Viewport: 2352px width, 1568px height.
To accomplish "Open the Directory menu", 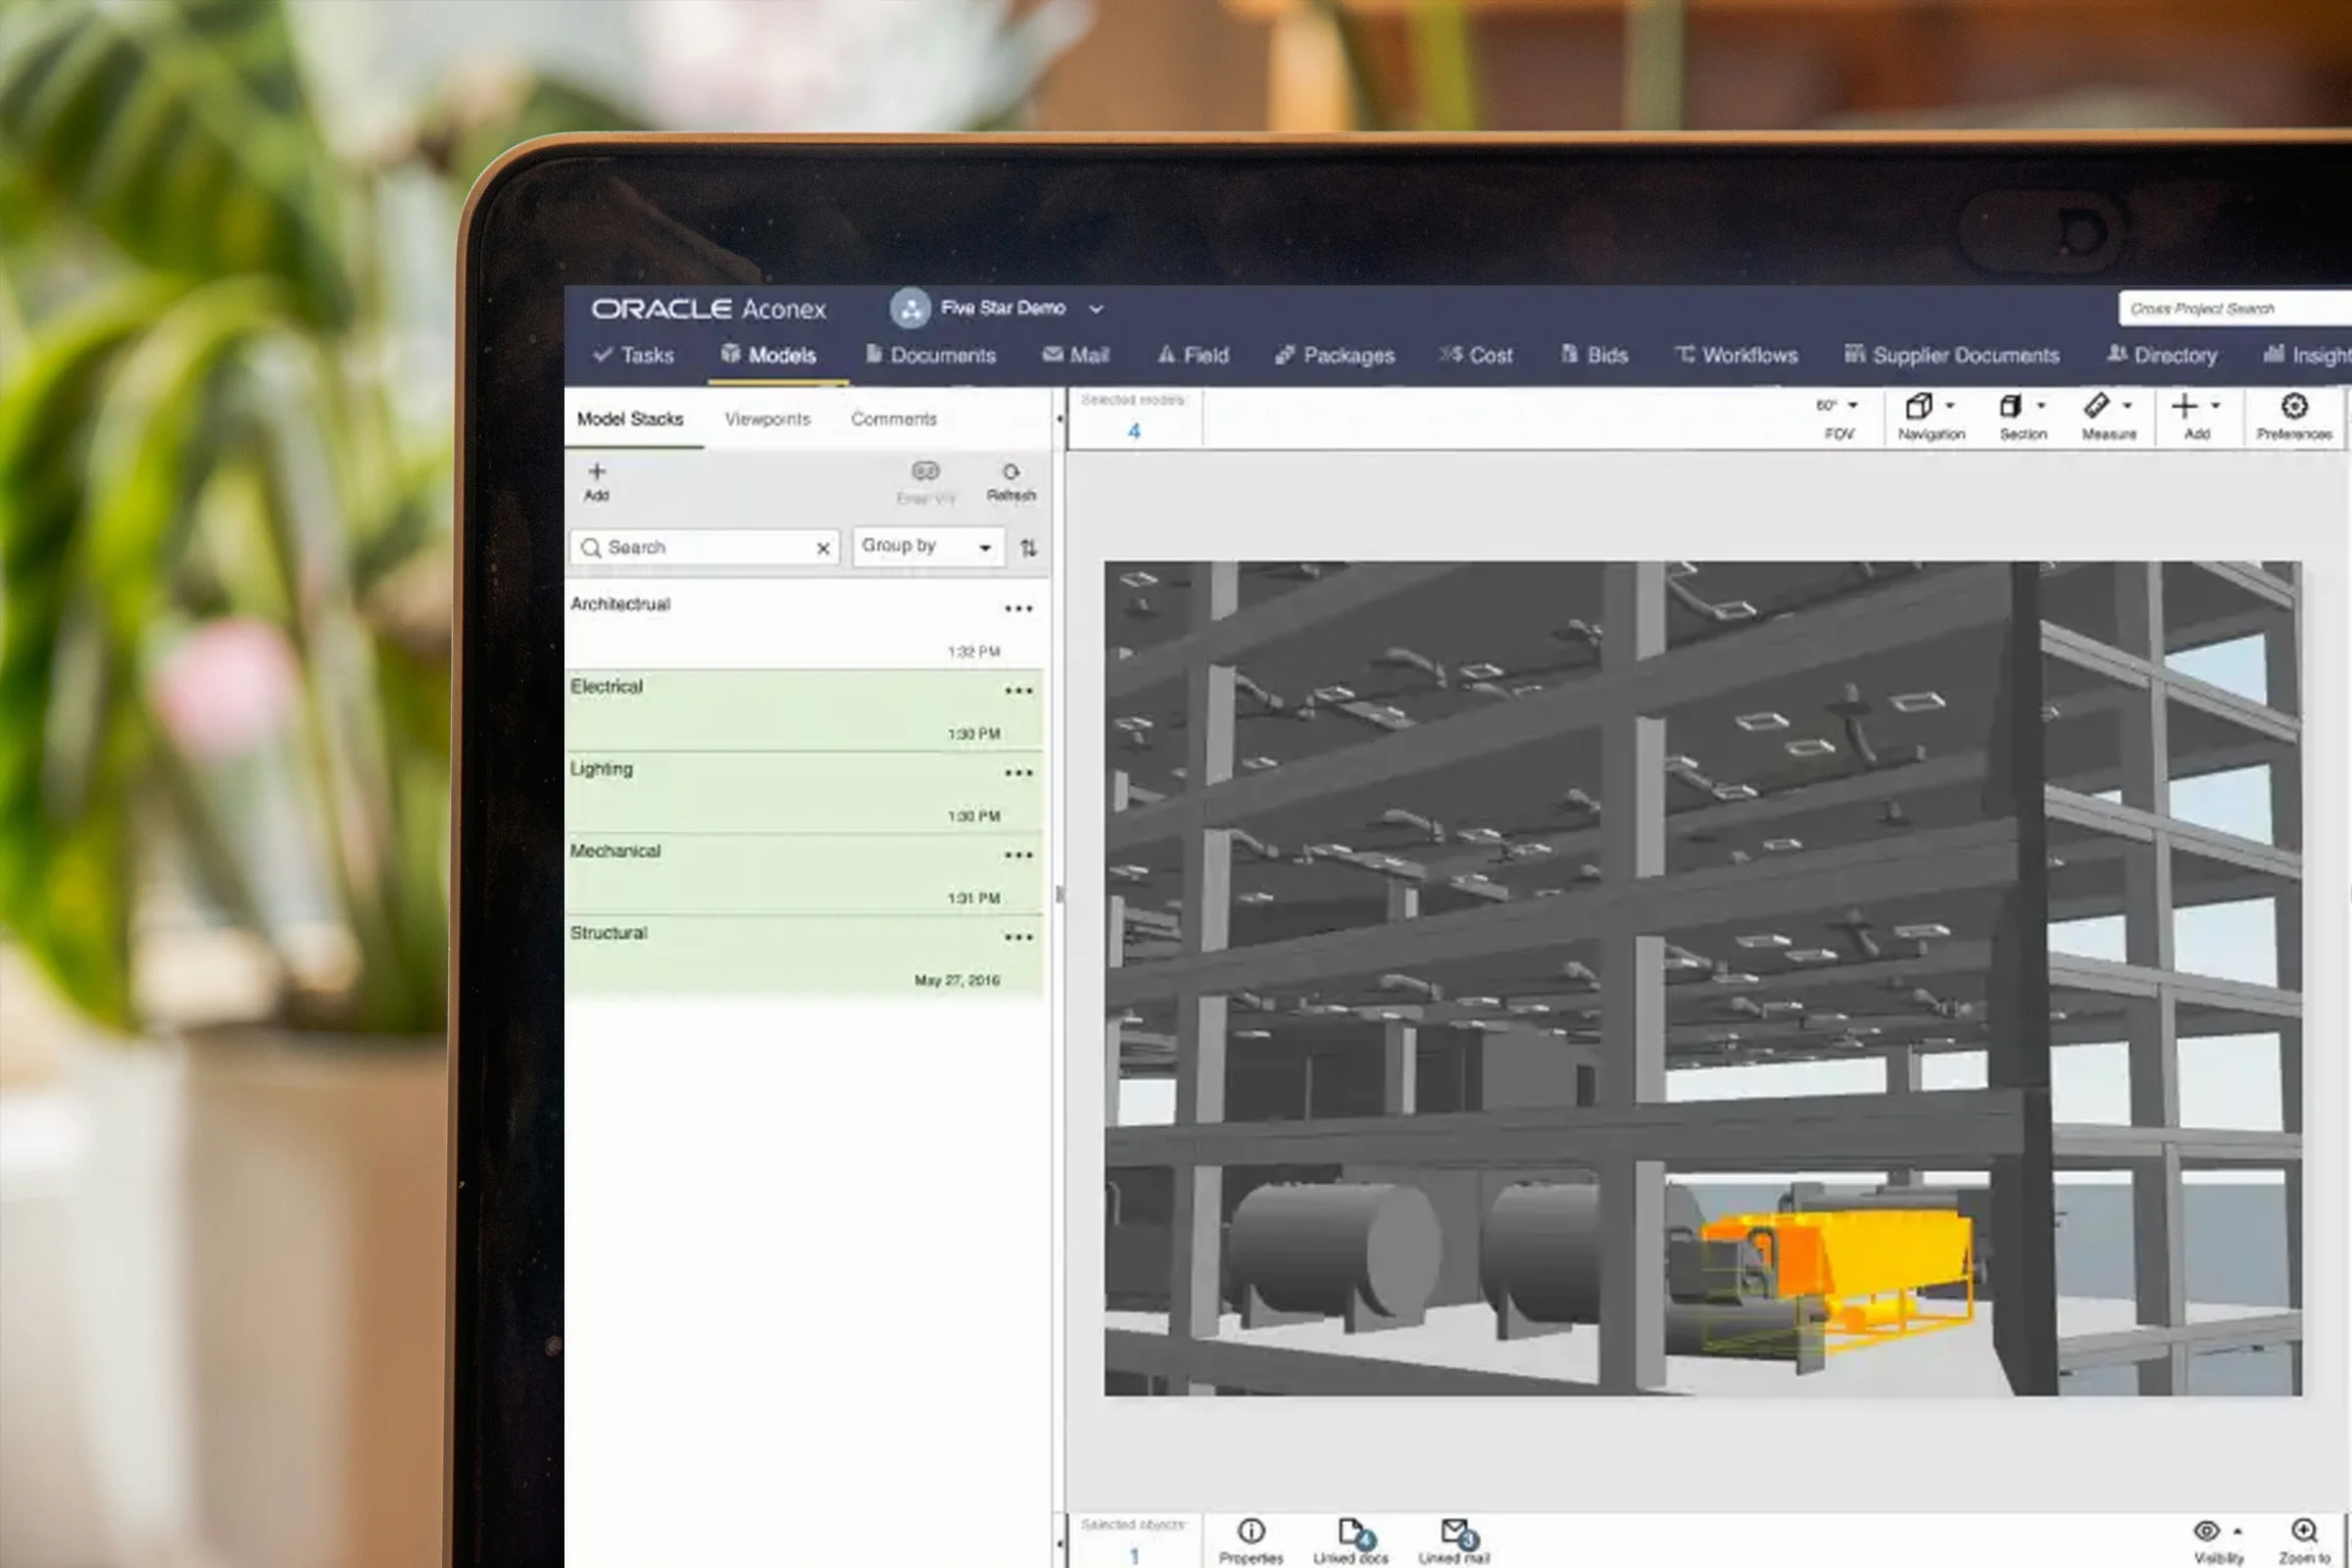I will click(2162, 355).
